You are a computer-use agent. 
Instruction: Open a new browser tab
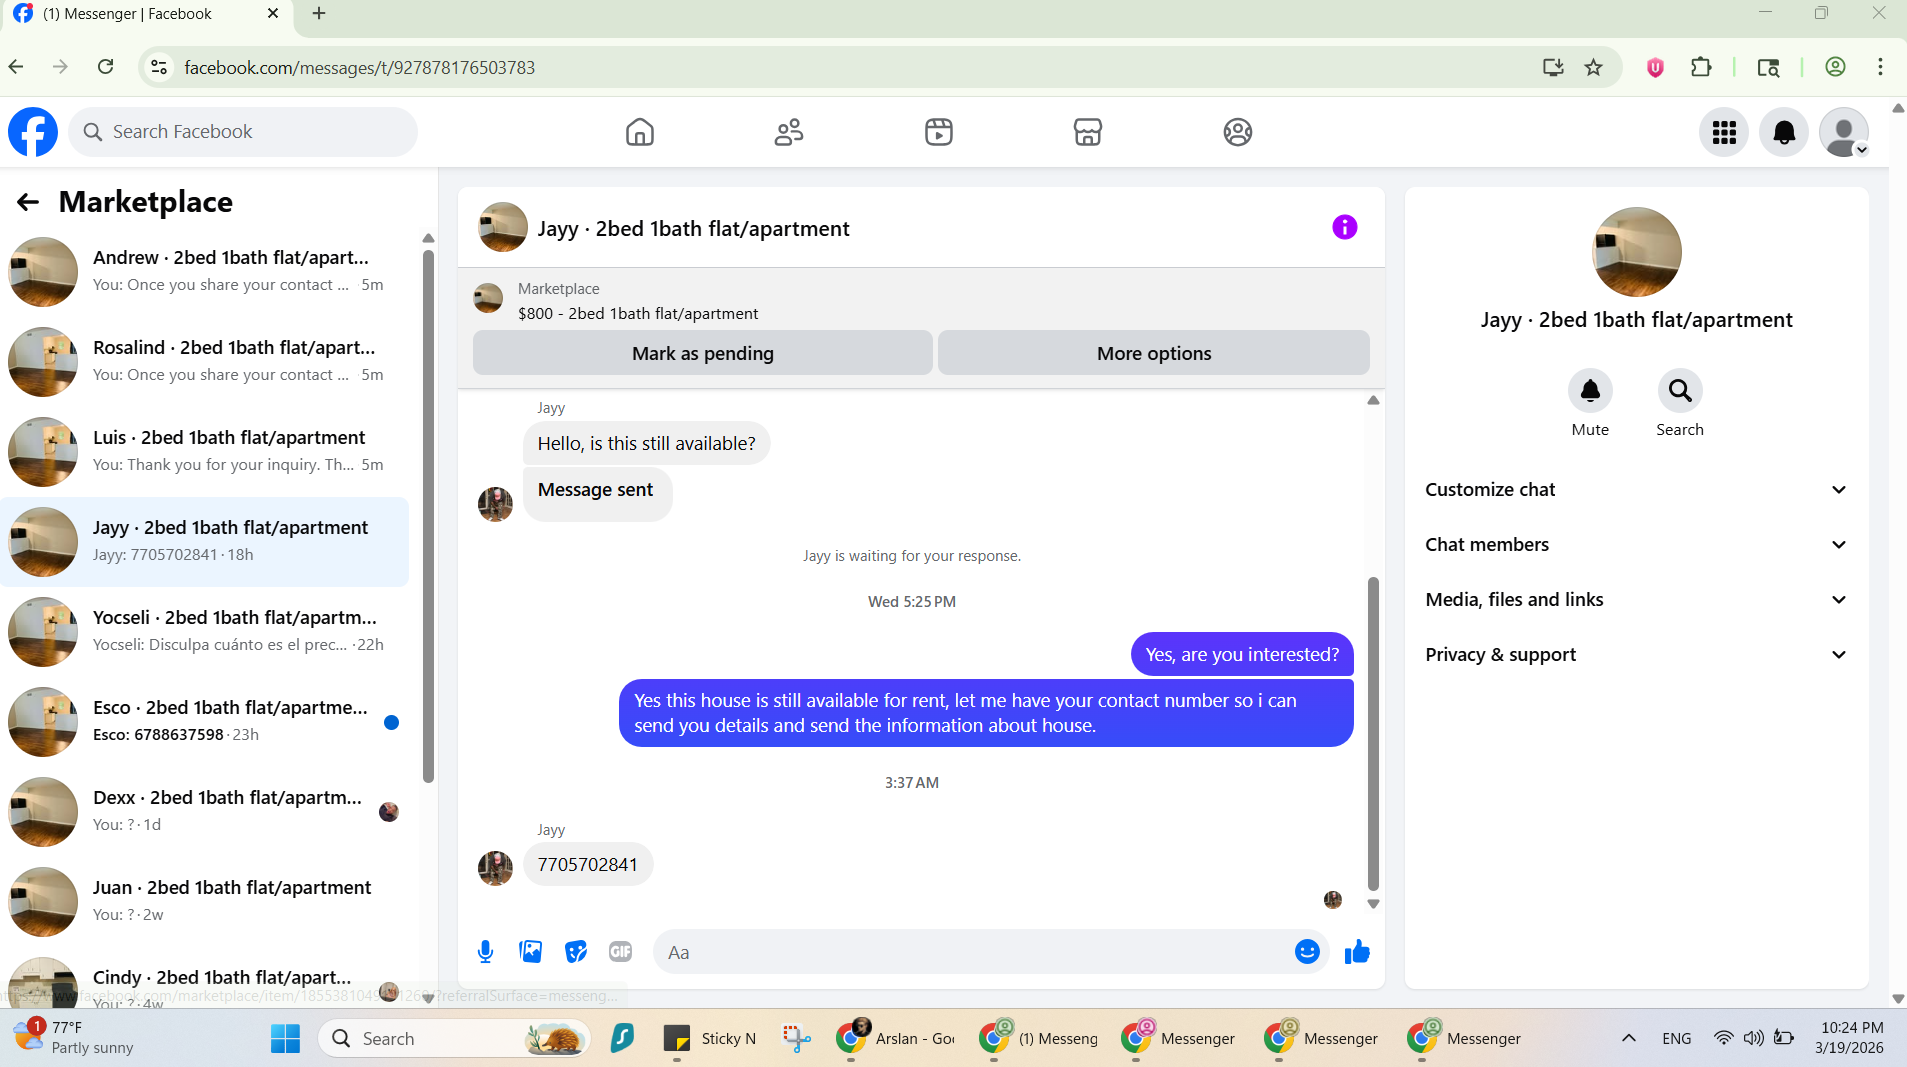click(319, 14)
